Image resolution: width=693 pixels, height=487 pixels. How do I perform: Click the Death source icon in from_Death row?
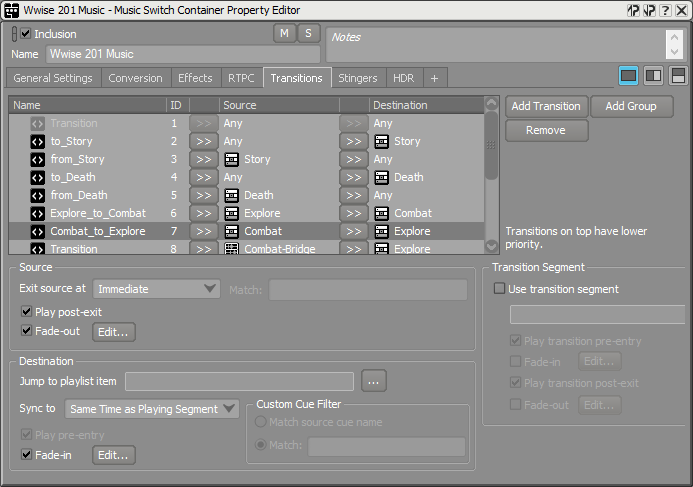[x=232, y=195]
